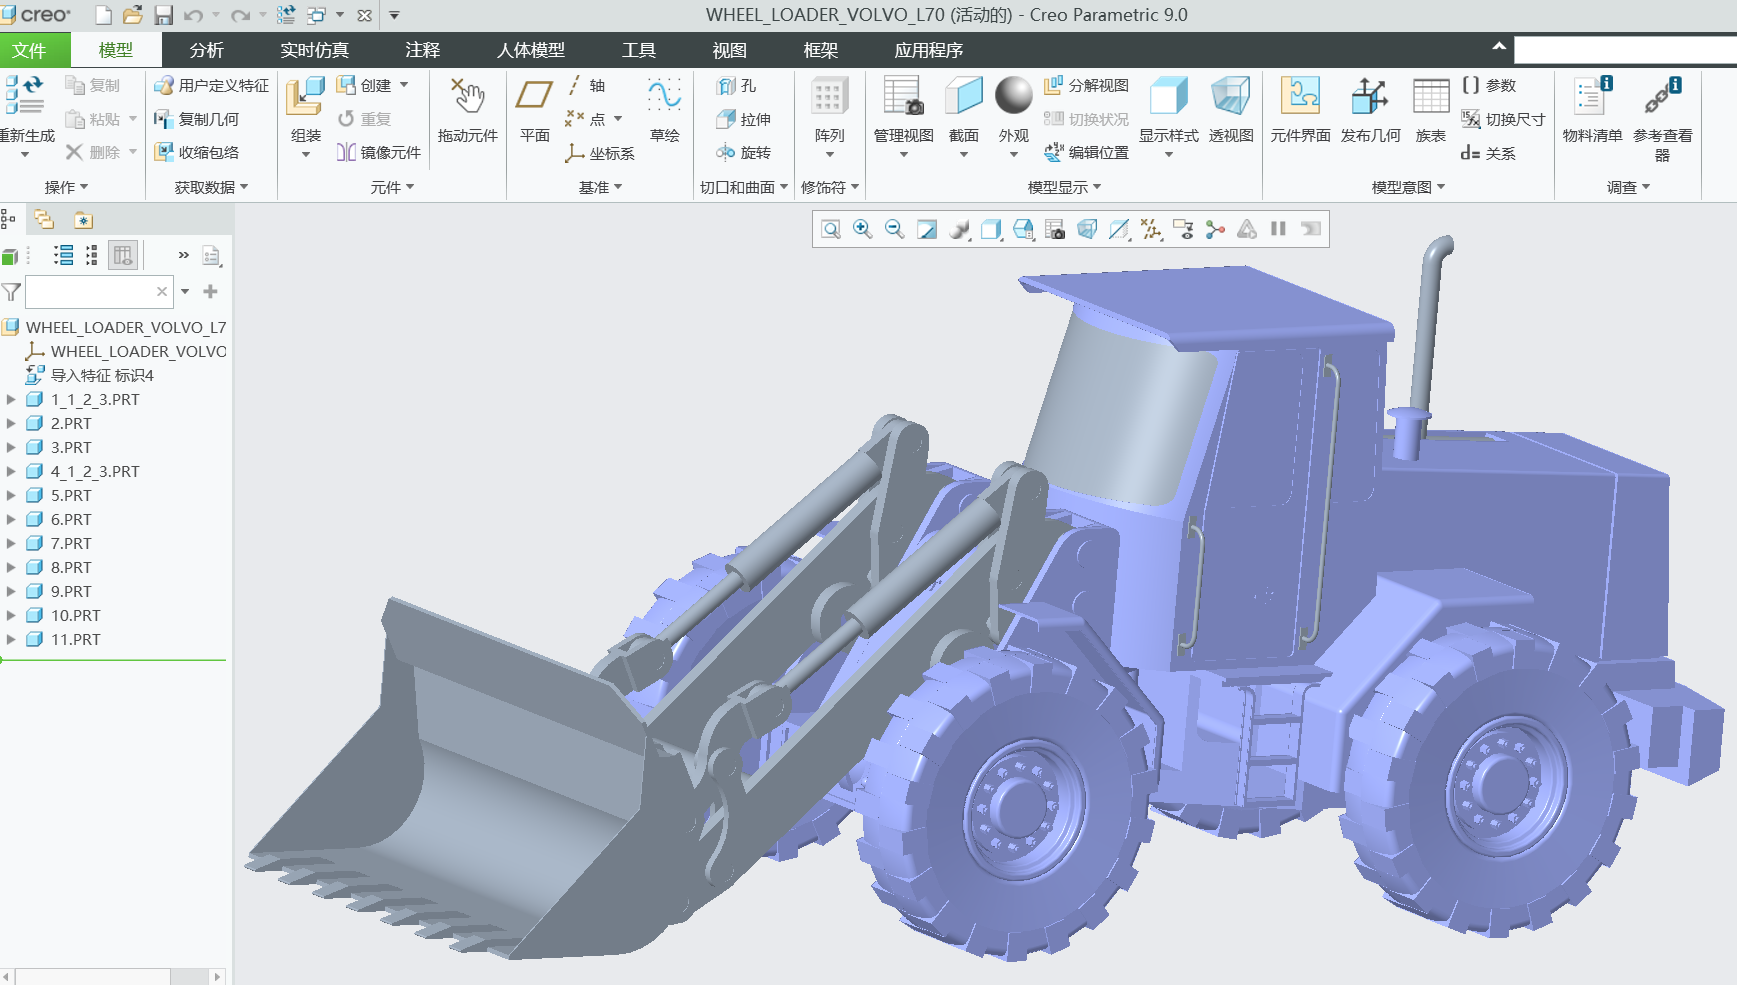Click the zoom out magnifier icon

(894, 230)
